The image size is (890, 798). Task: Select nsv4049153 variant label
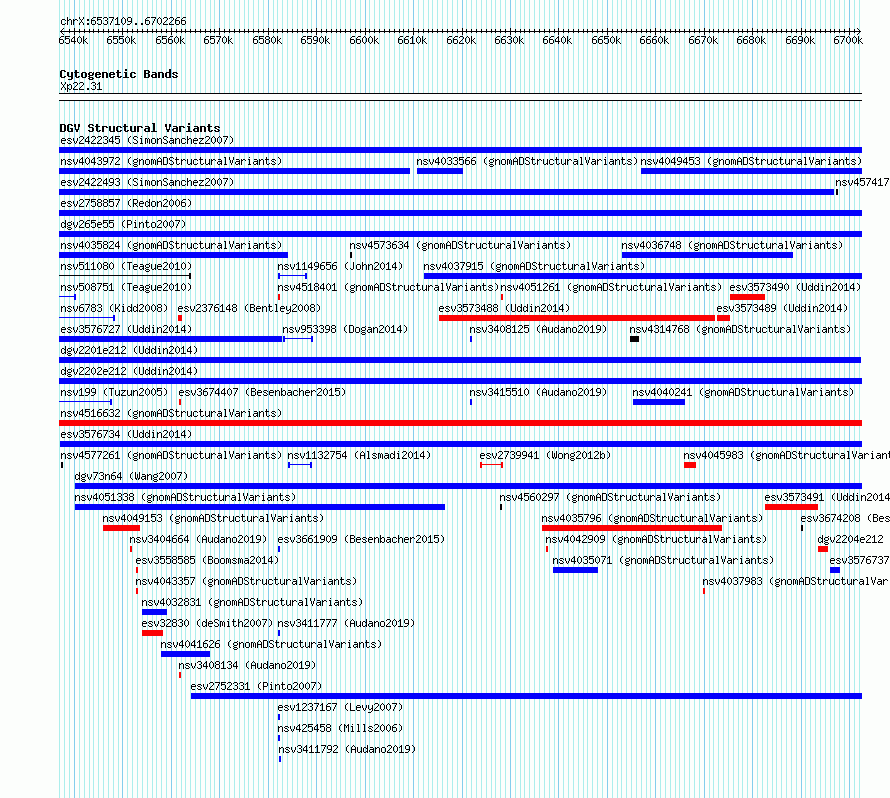point(213,518)
